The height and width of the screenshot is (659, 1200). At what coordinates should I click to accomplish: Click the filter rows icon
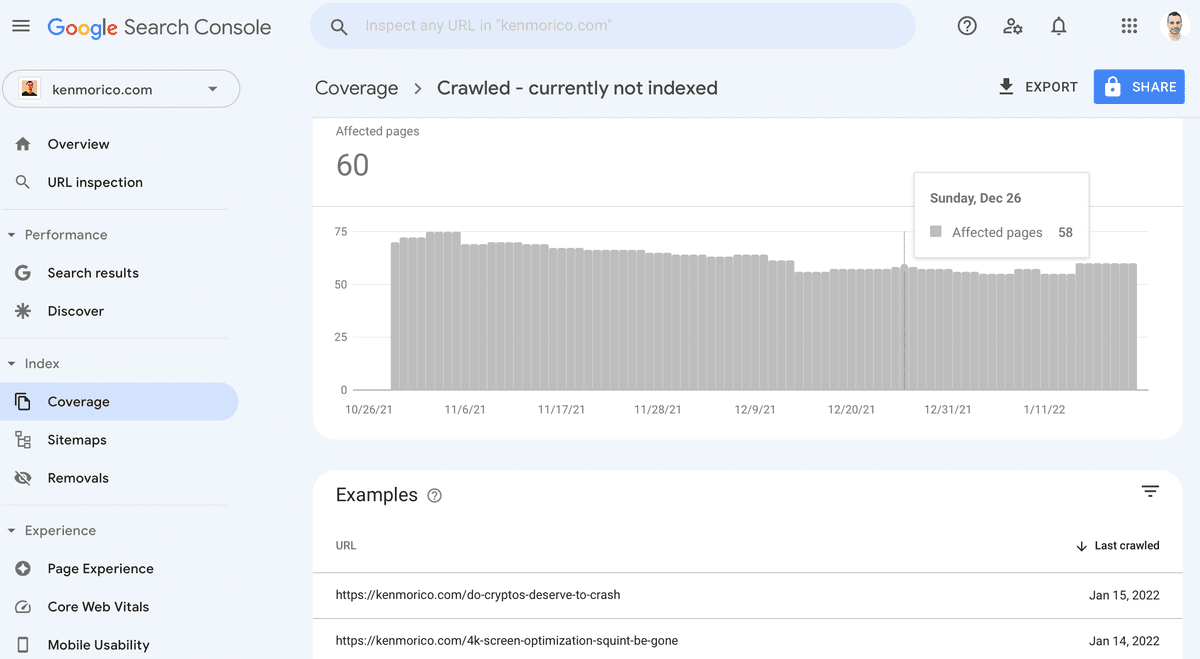coord(1150,491)
